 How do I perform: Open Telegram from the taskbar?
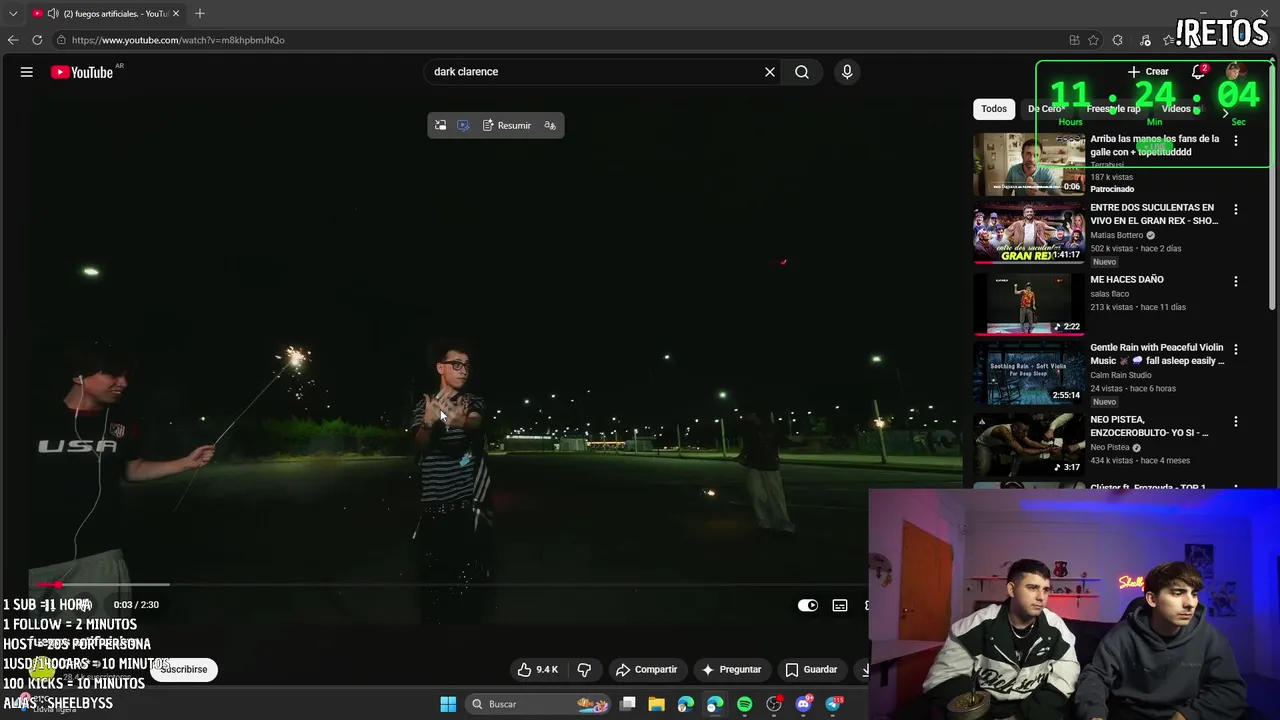click(833, 704)
